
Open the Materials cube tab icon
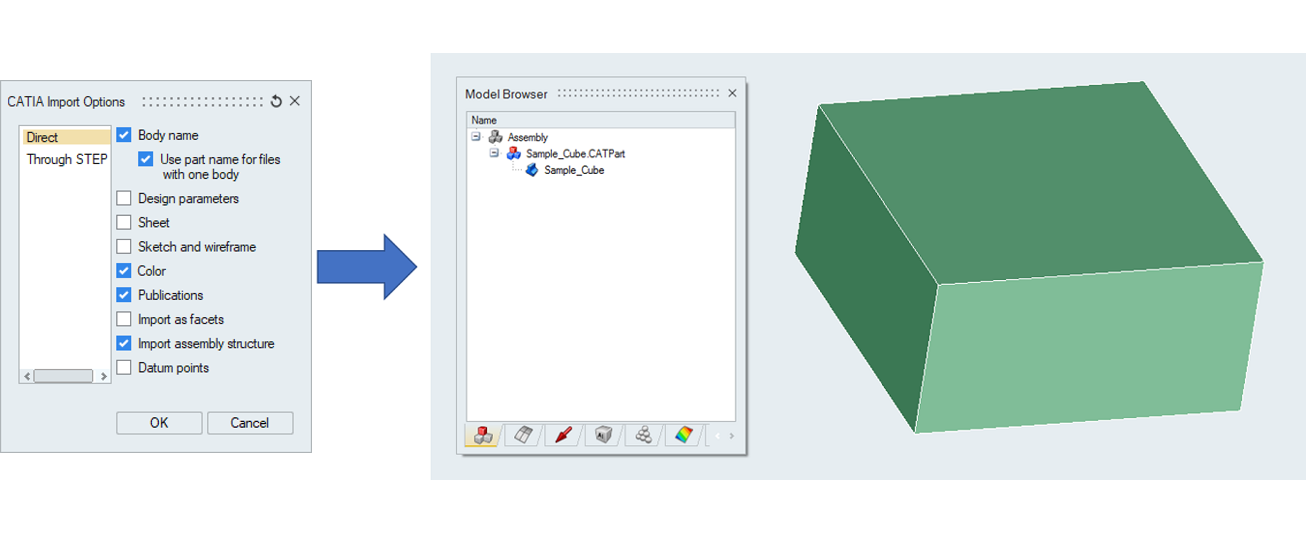[x=603, y=435]
